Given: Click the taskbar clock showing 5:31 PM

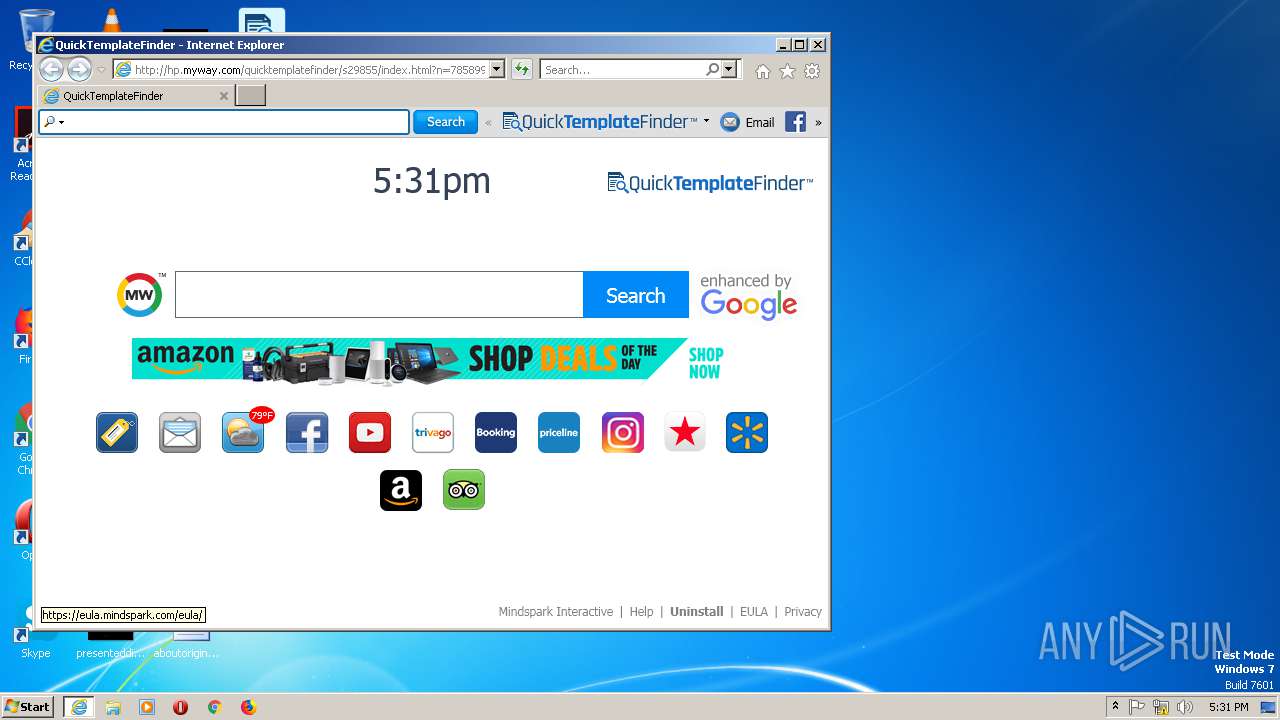Looking at the screenshot, I should tap(1229, 707).
